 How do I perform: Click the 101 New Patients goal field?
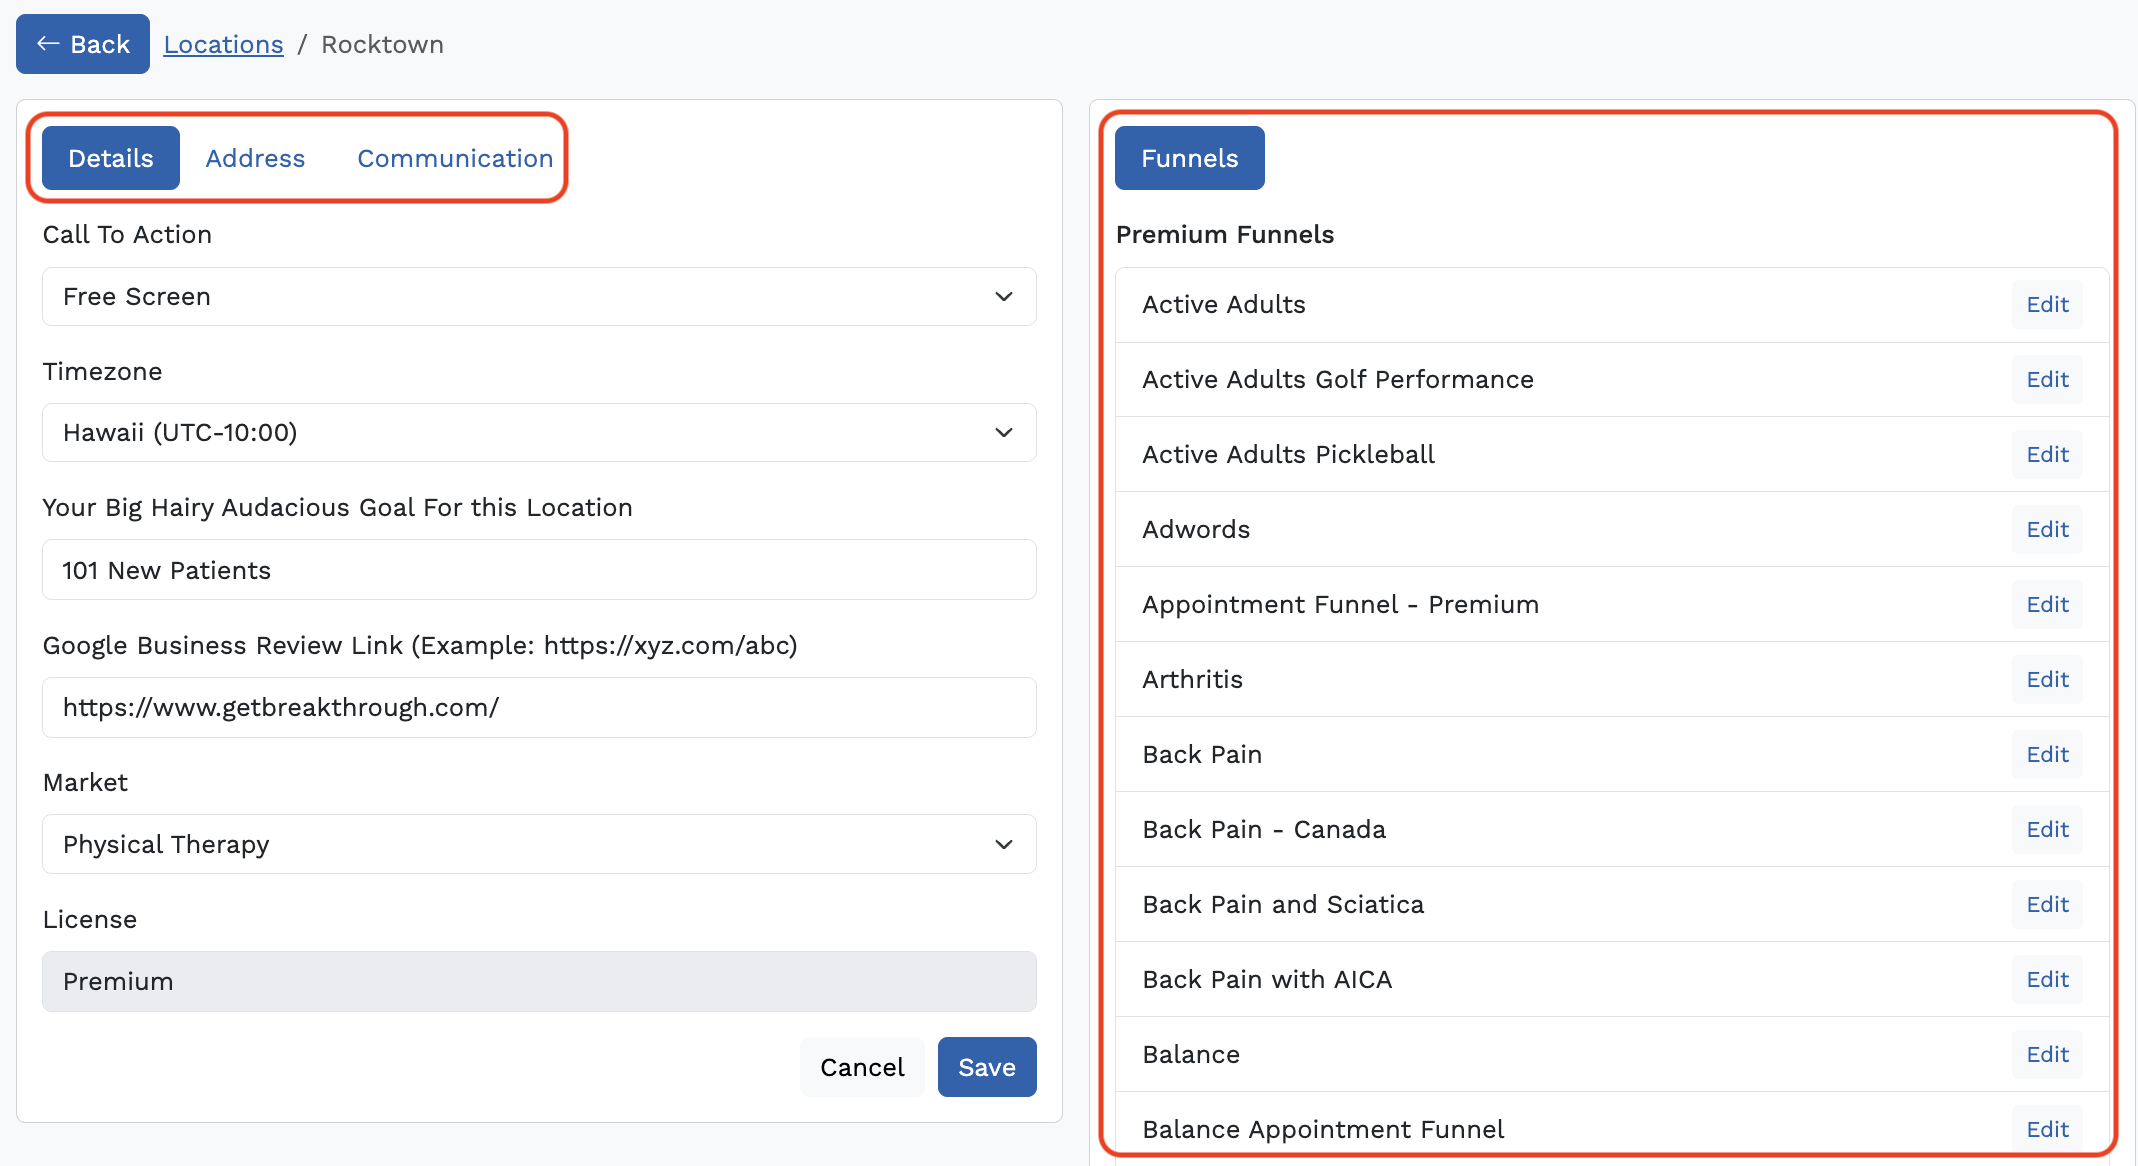tap(539, 570)
